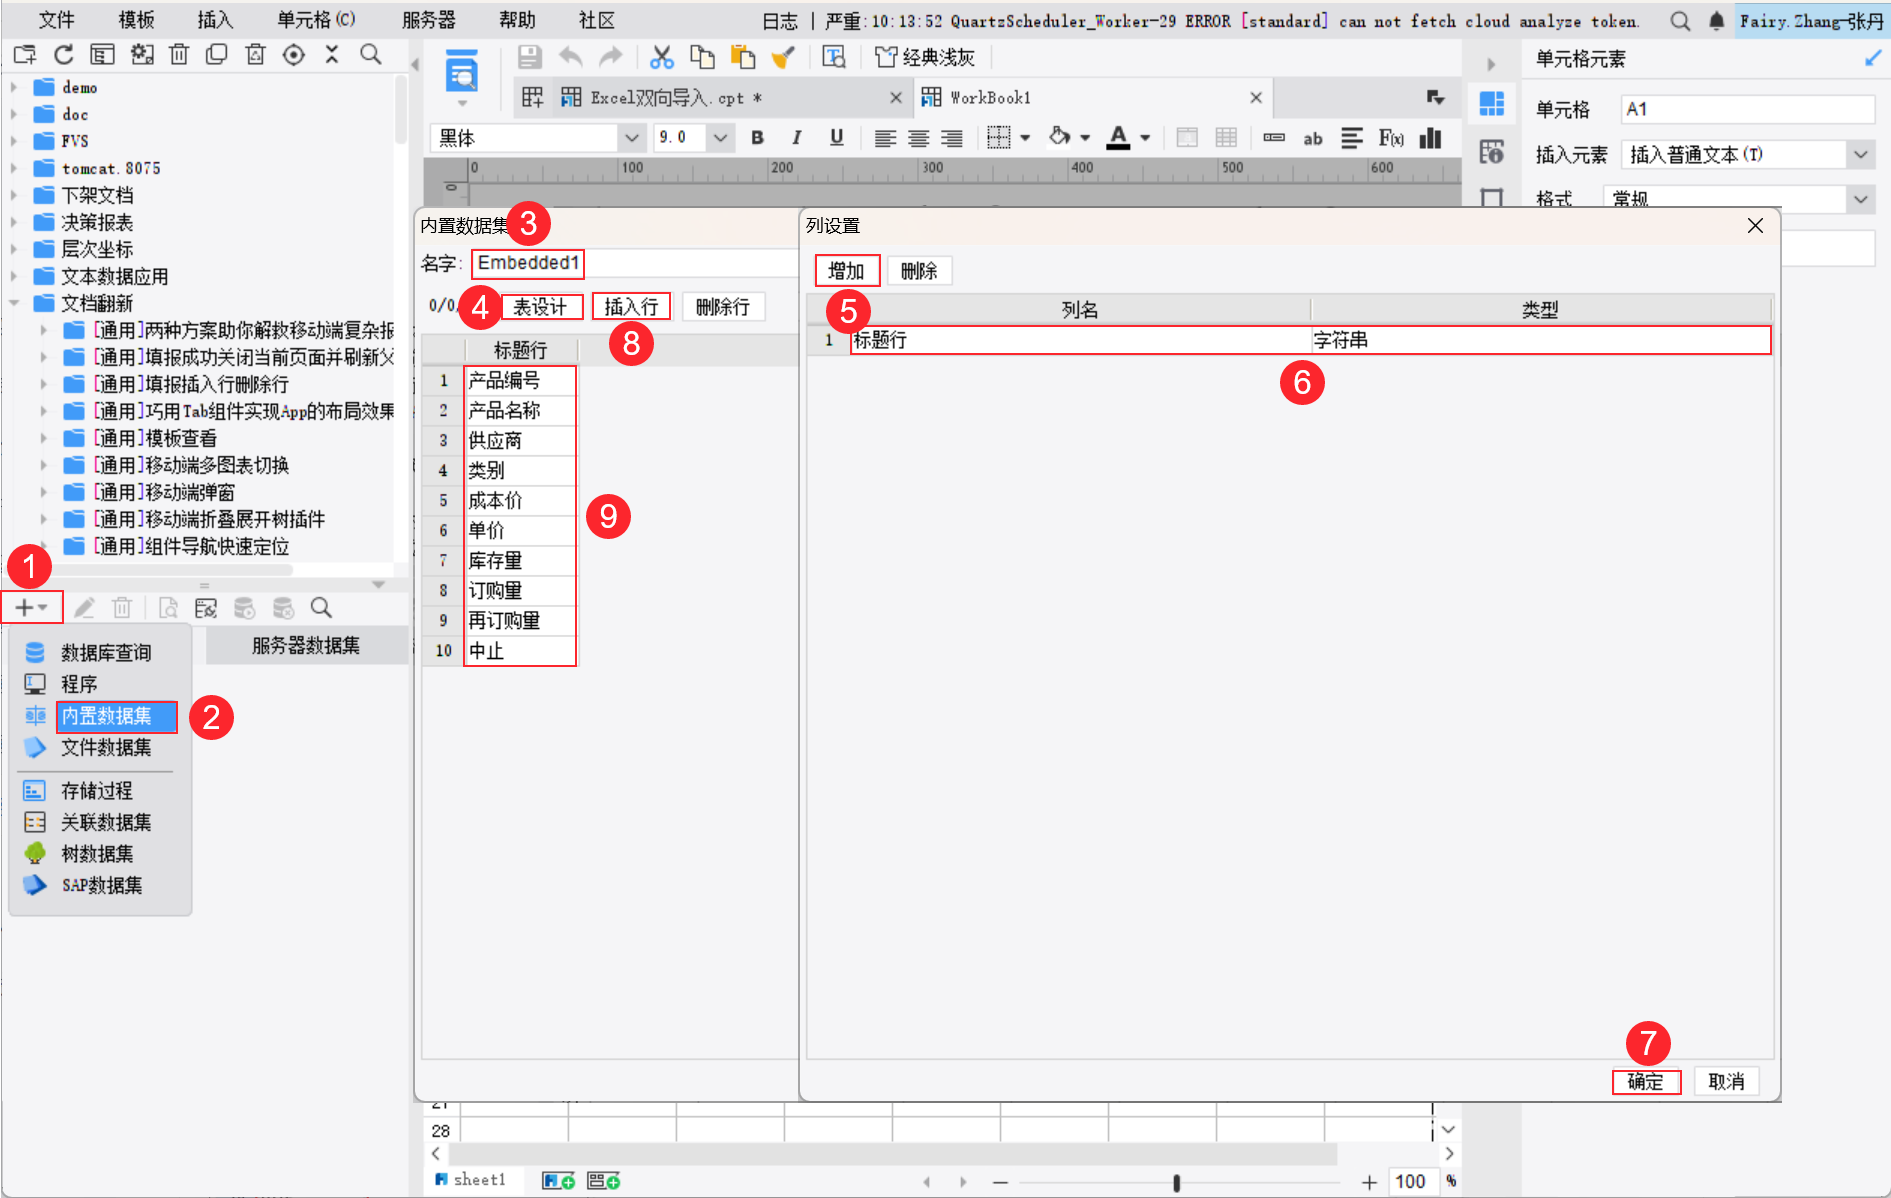1891x1198 pixels.
Task: Open the 服务器 menu
Action: (428, 21)
